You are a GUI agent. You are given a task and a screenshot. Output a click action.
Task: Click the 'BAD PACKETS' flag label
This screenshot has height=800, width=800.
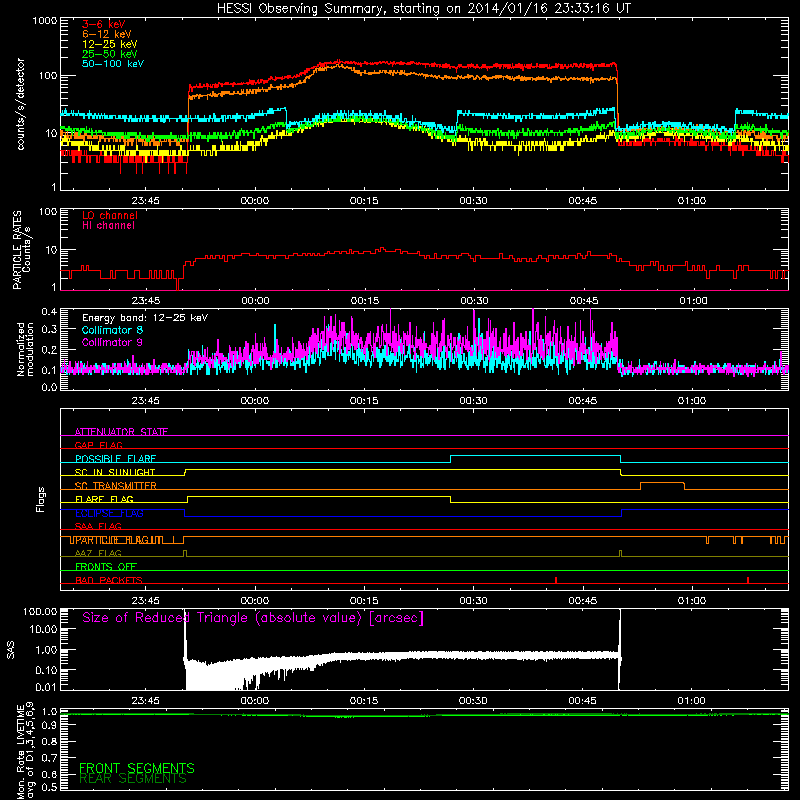click(109, 580)
